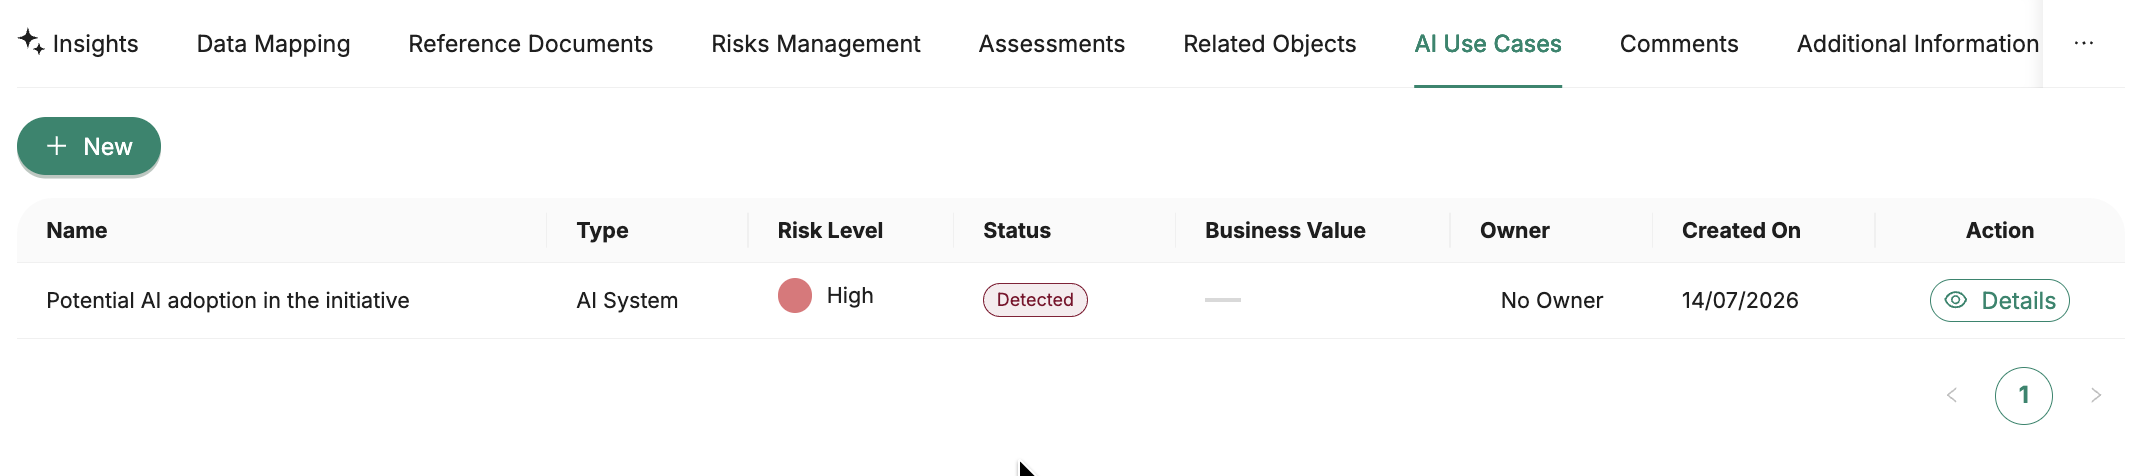The height and width of the screenshot is (476, 2144).
Task: Open the more tabs ellipsis menu
Action: click(x=2084, y=43)
